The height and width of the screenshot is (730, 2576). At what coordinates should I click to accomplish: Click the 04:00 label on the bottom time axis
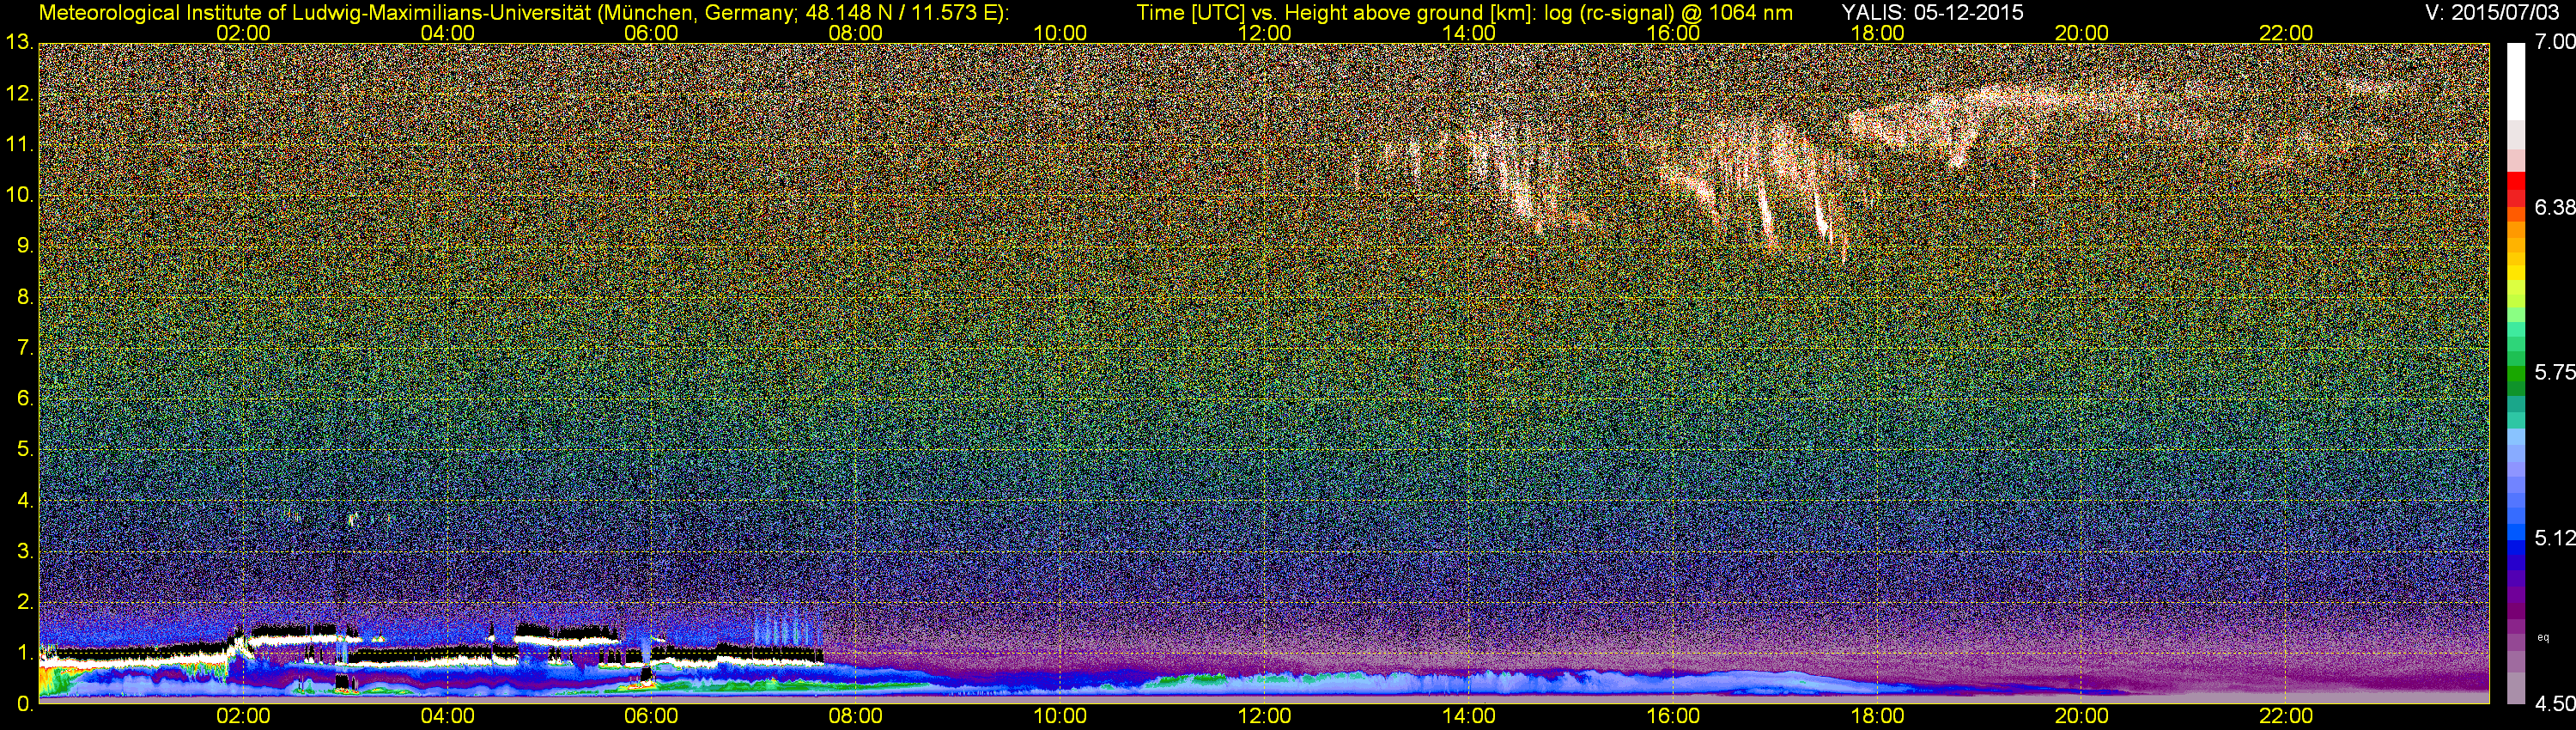tap(447, 716)
